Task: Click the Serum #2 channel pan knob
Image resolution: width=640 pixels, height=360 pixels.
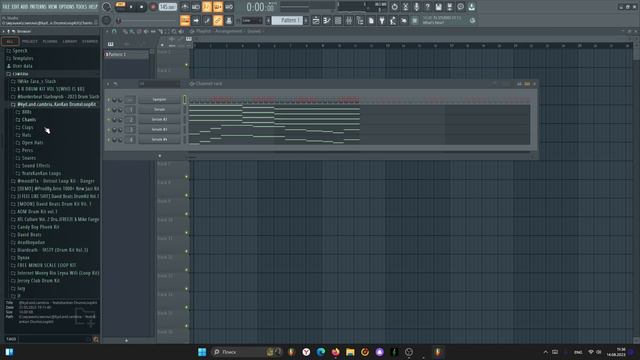Action: [x=114, y=120]
